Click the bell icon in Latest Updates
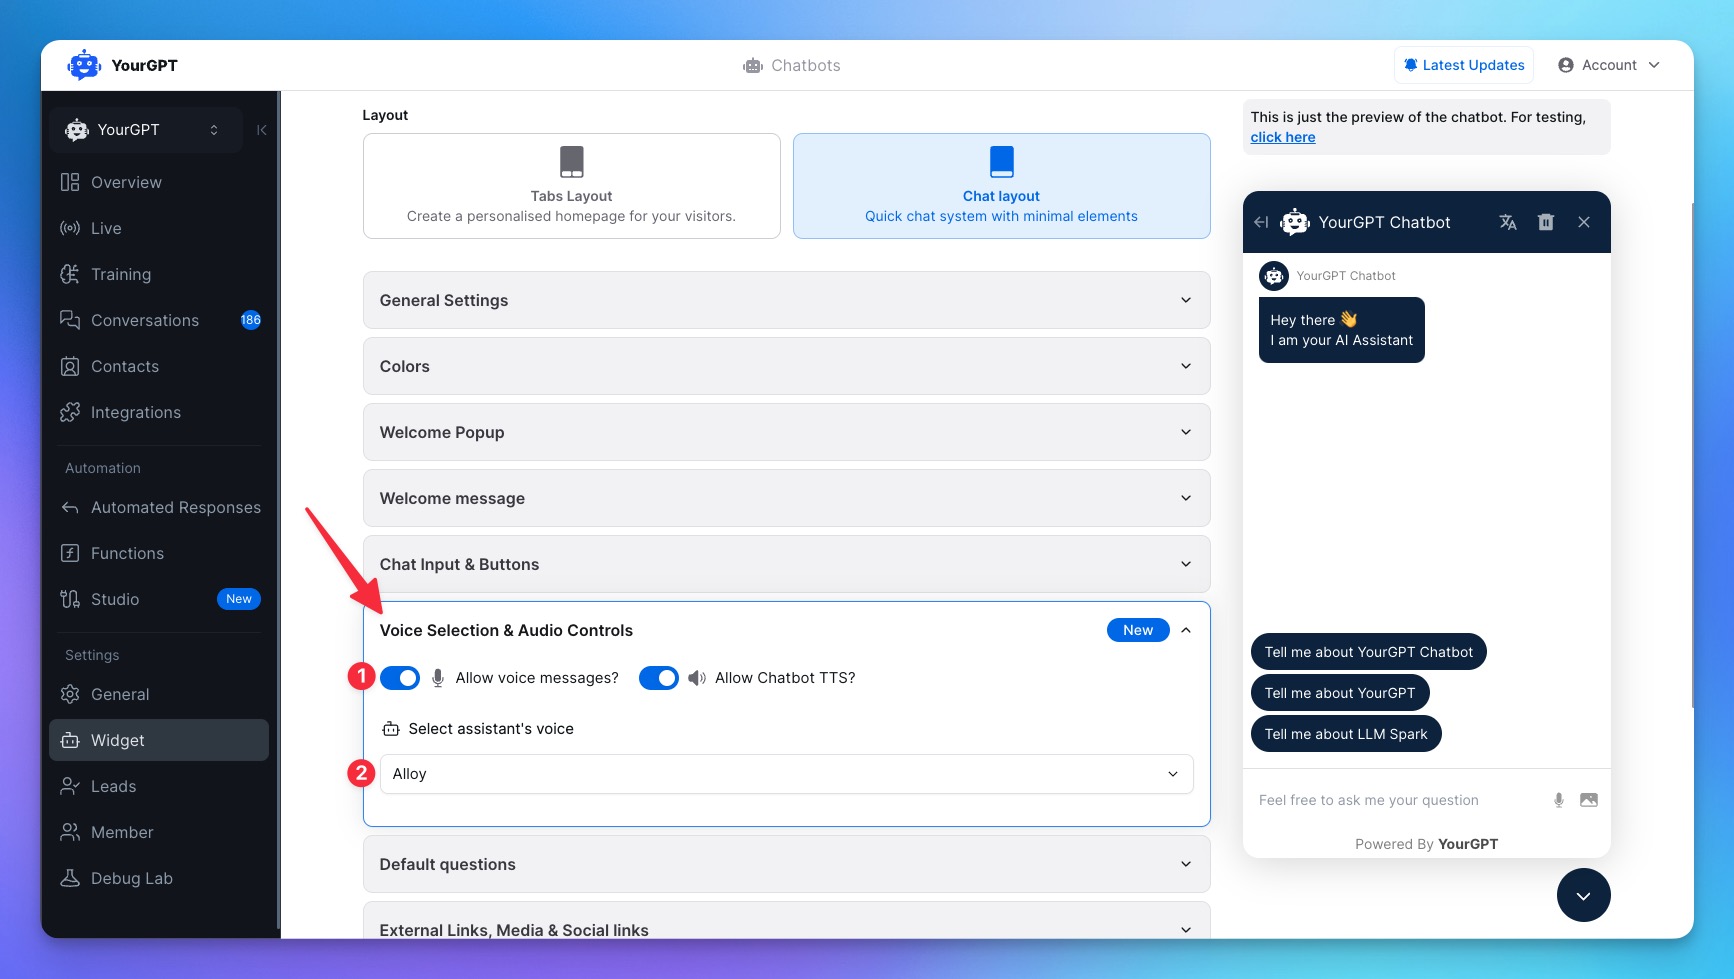This screenshot has width=1734, height=979. [1410, 65]
